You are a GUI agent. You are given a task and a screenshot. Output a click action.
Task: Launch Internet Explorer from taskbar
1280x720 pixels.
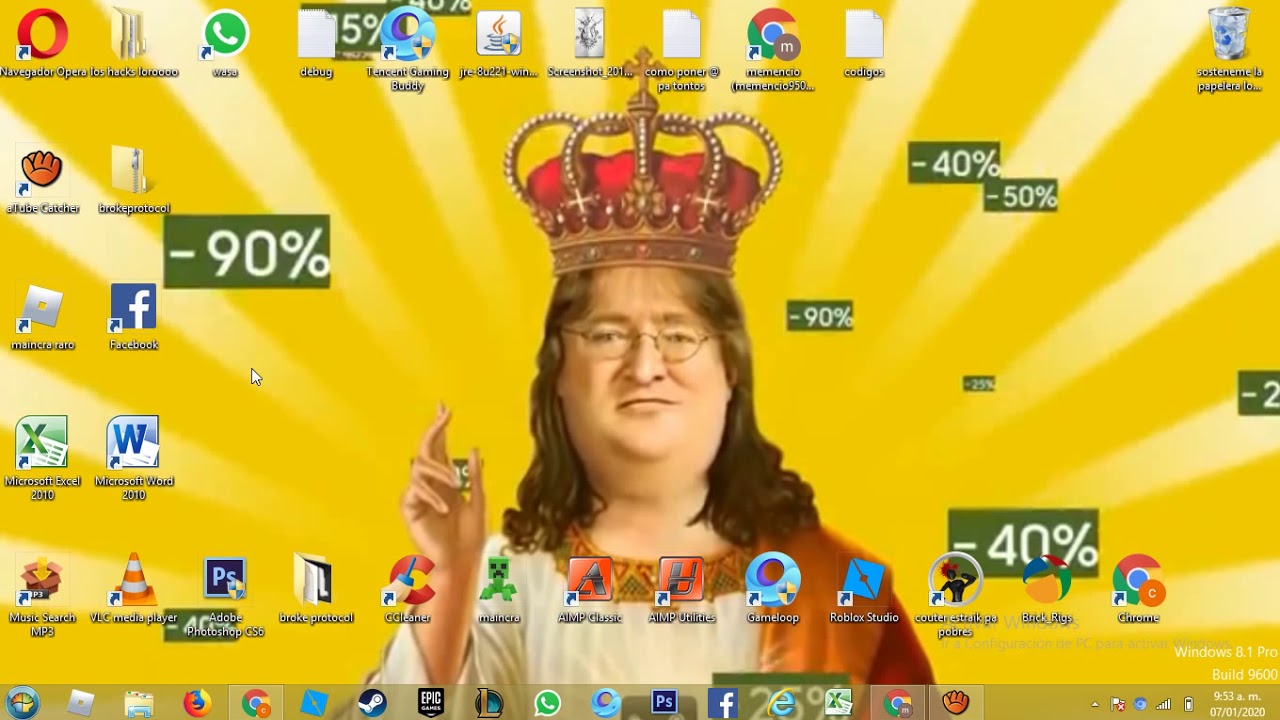[780, 704]
